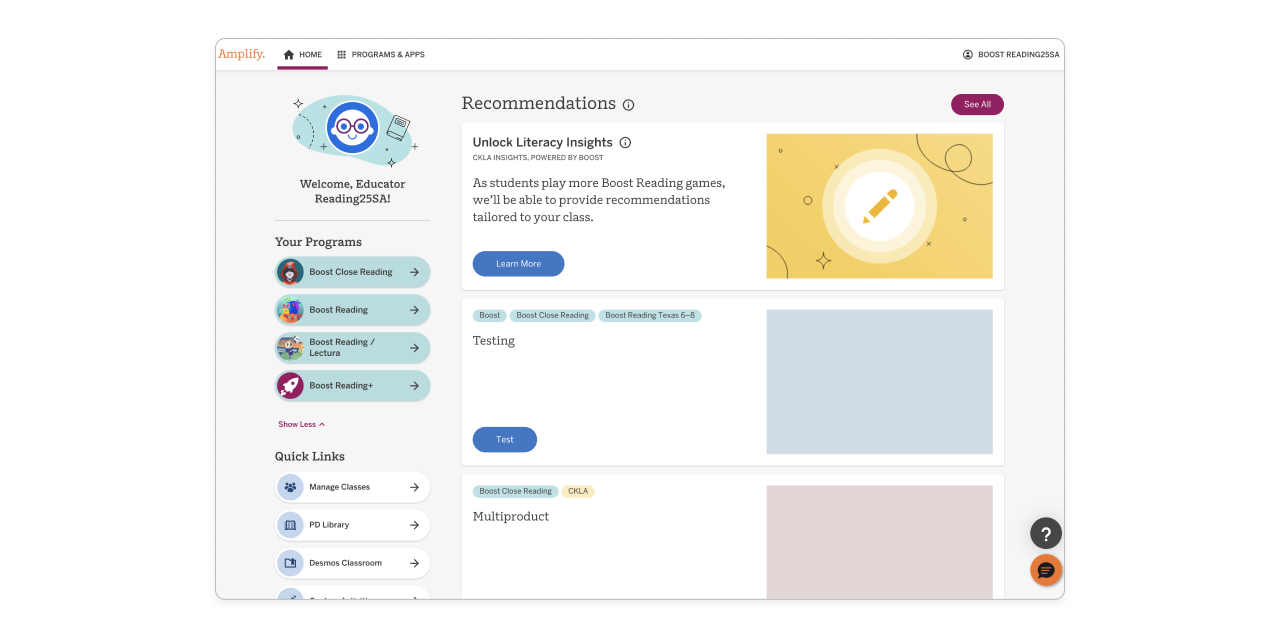Click the yellow pencil recommendation image
Image resolution: width=1280 pixels, height=638 pixels.
[x=880, y=206]
